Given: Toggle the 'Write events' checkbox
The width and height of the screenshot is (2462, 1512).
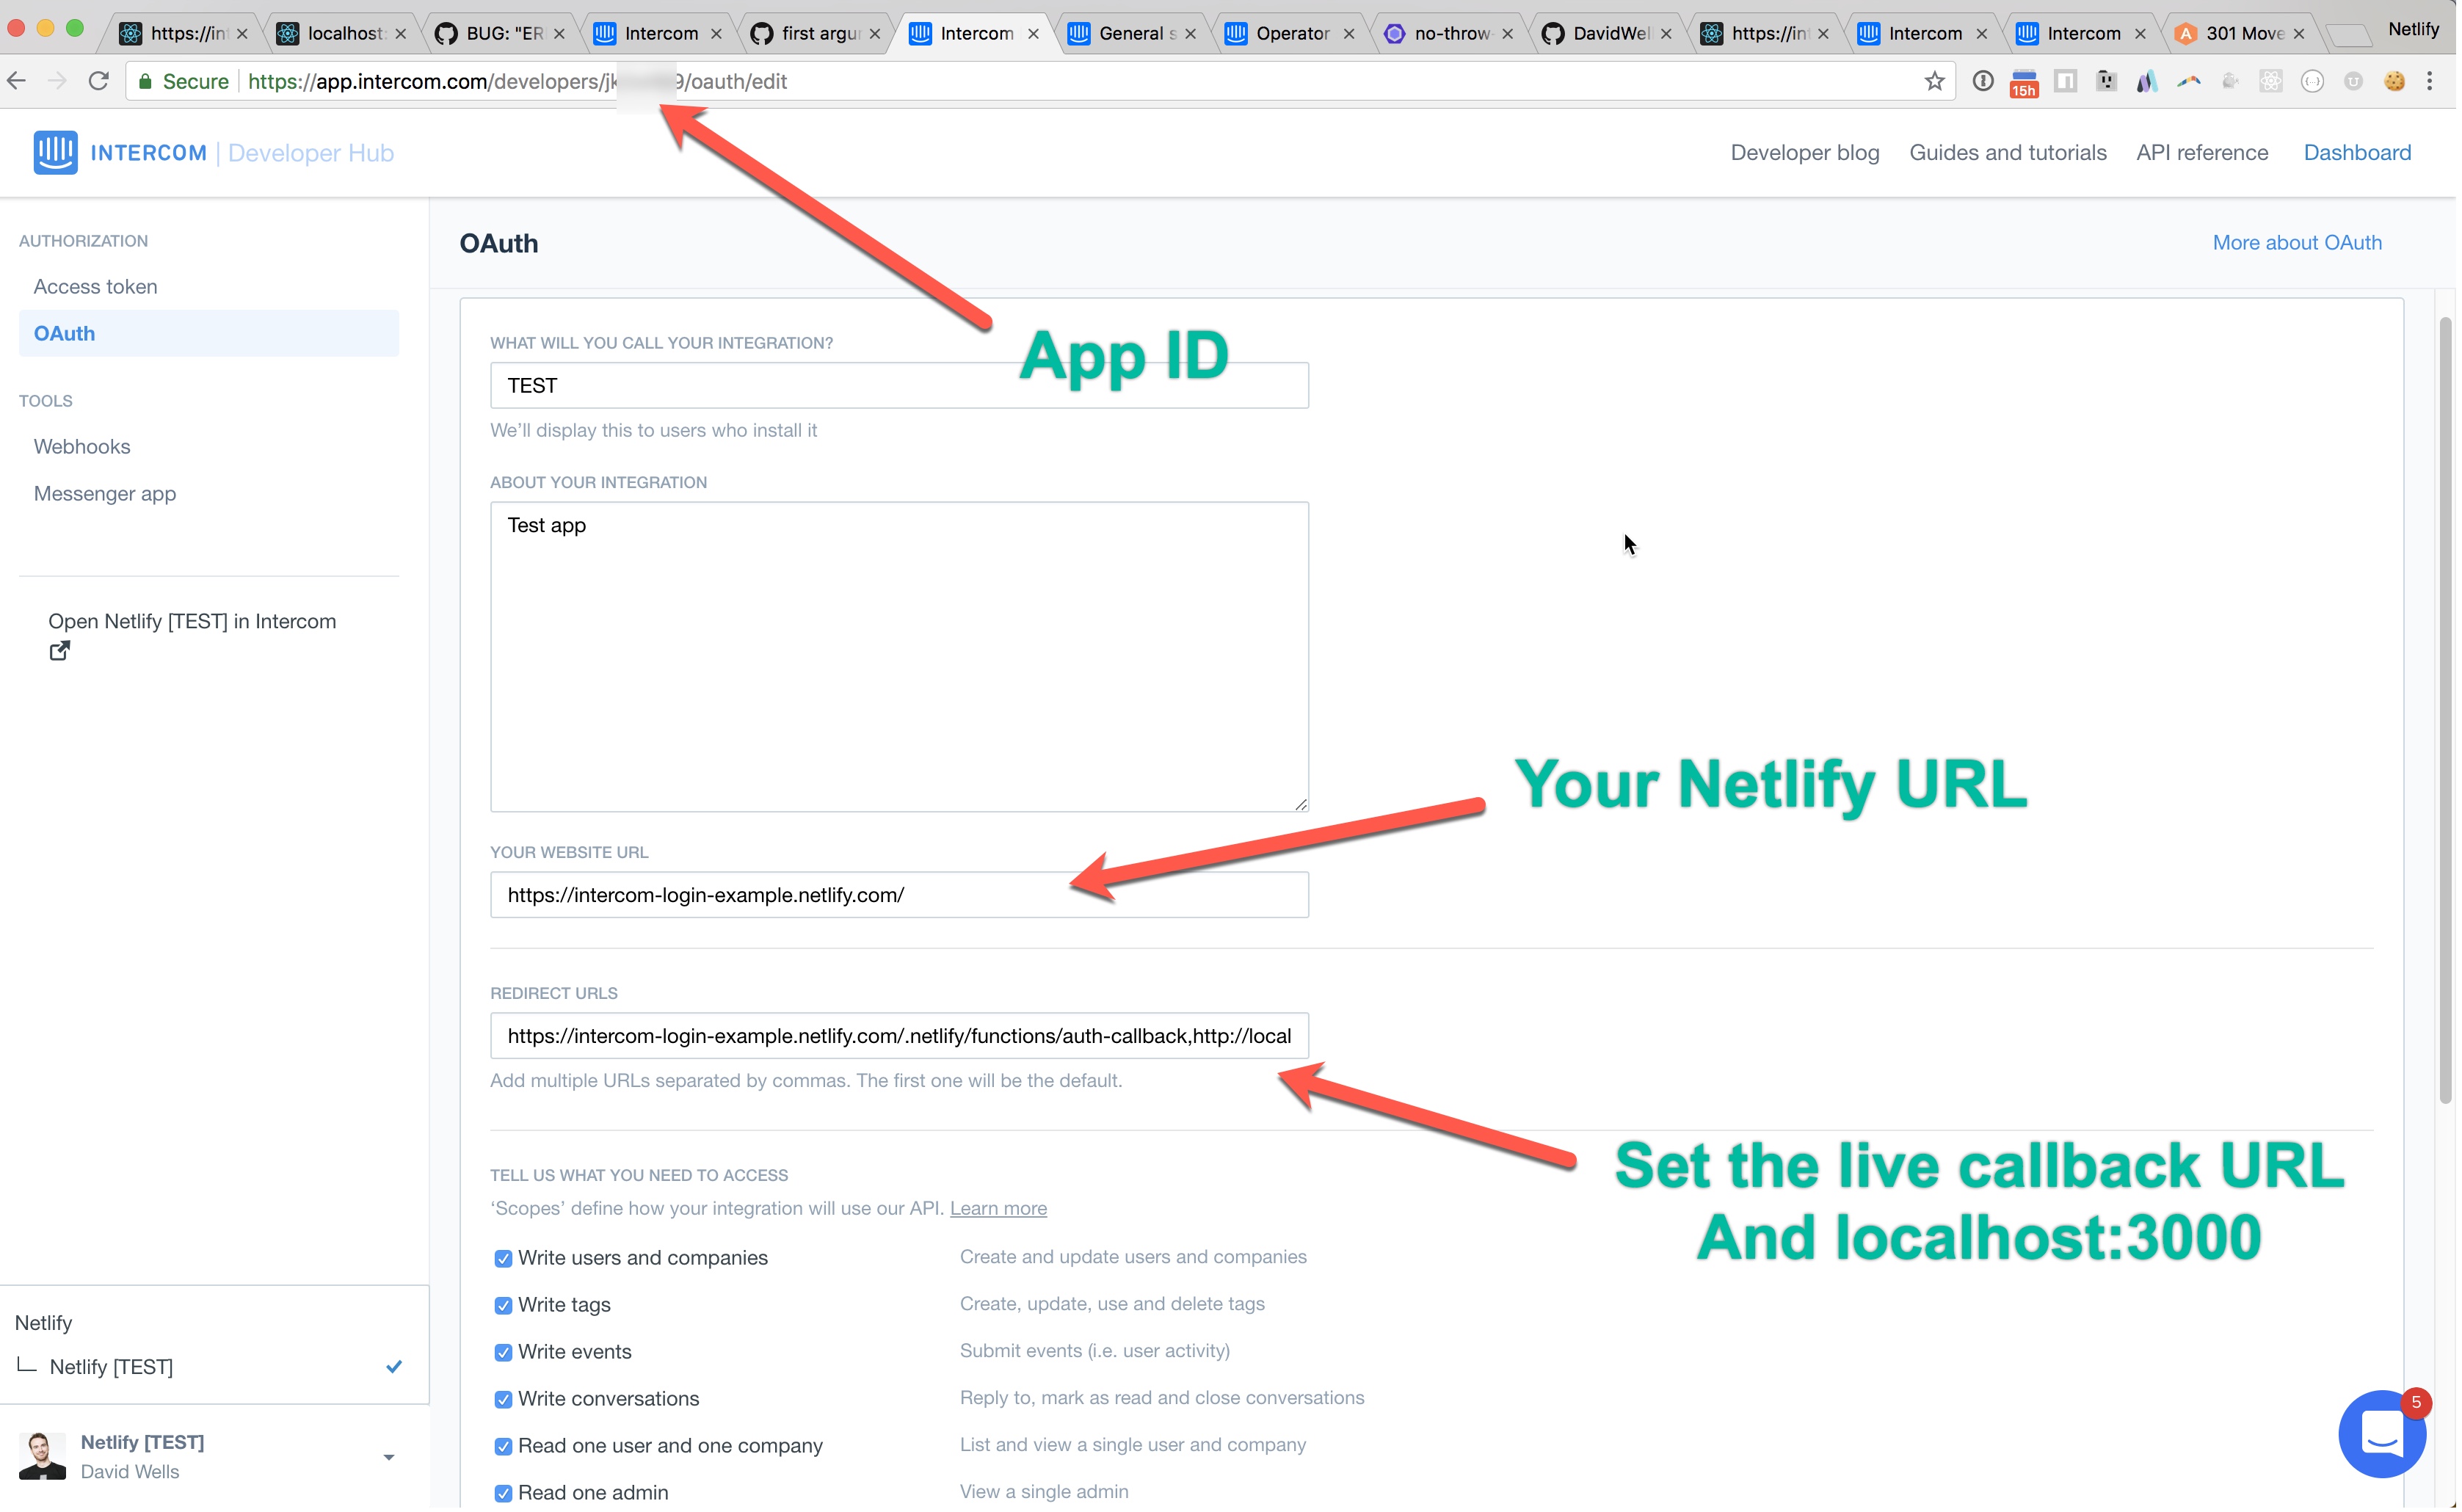Looking at the screenshot, I should pos(504,1355).
